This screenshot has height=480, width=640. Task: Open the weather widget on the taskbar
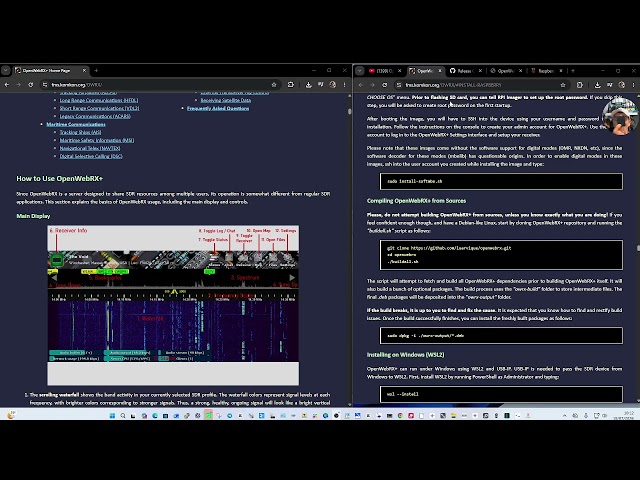[11, 416]
